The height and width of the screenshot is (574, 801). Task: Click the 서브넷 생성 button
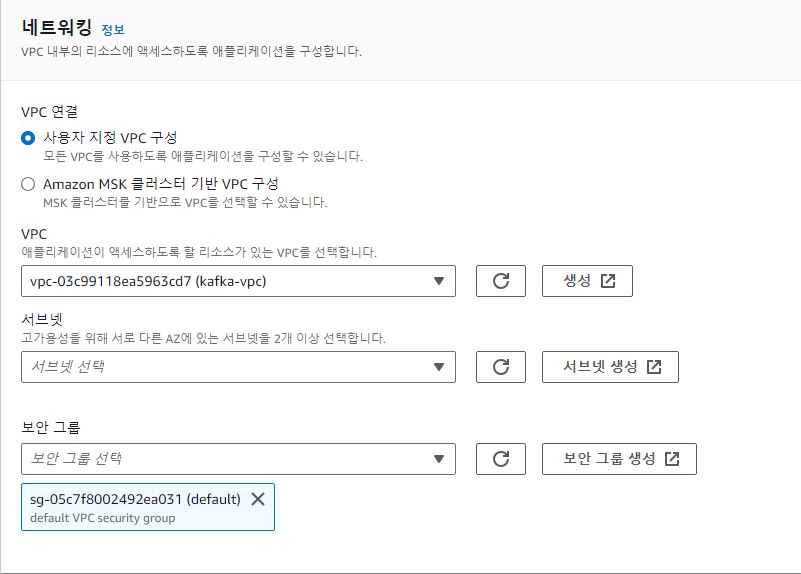pyautogui.click(x=610, y=367)
